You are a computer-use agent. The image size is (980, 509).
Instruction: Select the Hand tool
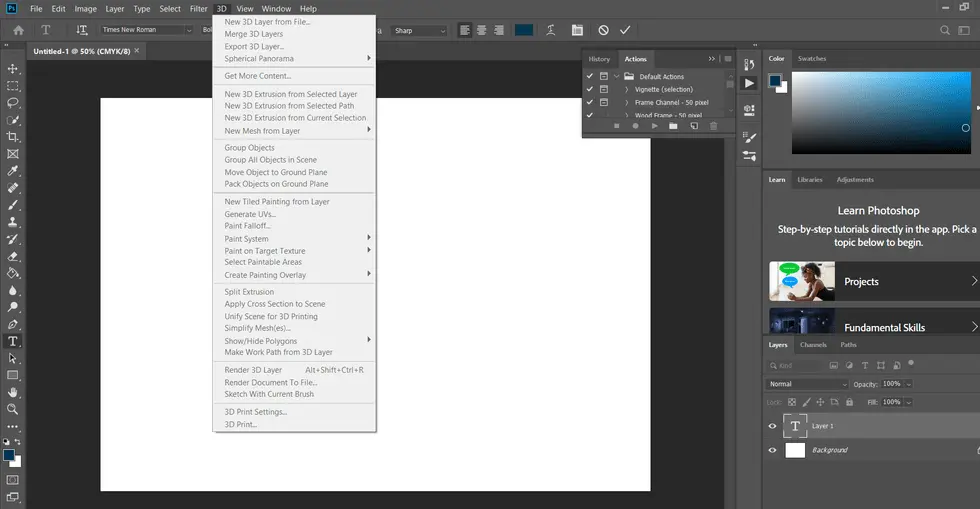tap(12, 392)
